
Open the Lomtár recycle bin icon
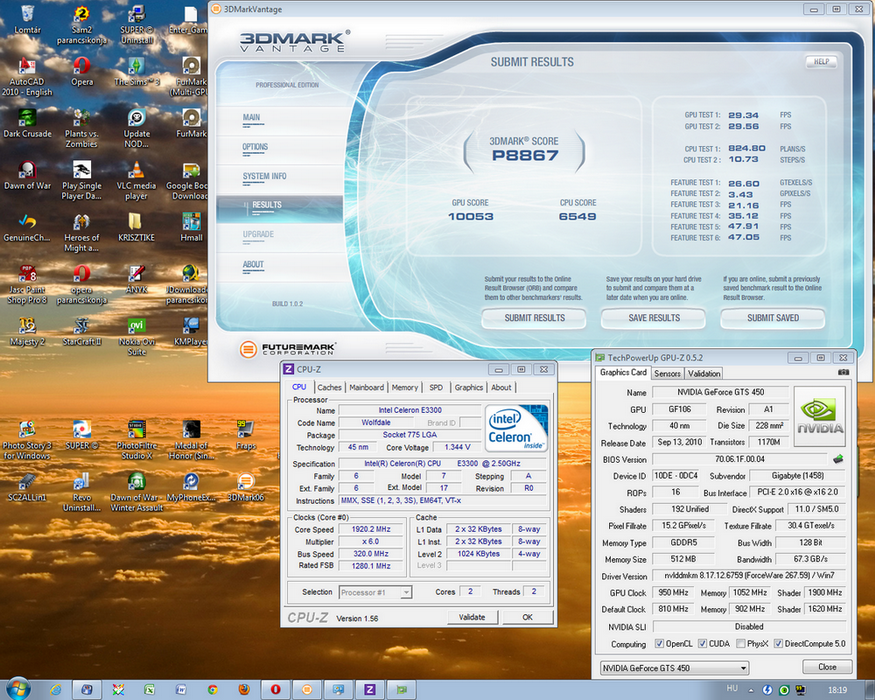pyautogui.click(x=27, y=19)
